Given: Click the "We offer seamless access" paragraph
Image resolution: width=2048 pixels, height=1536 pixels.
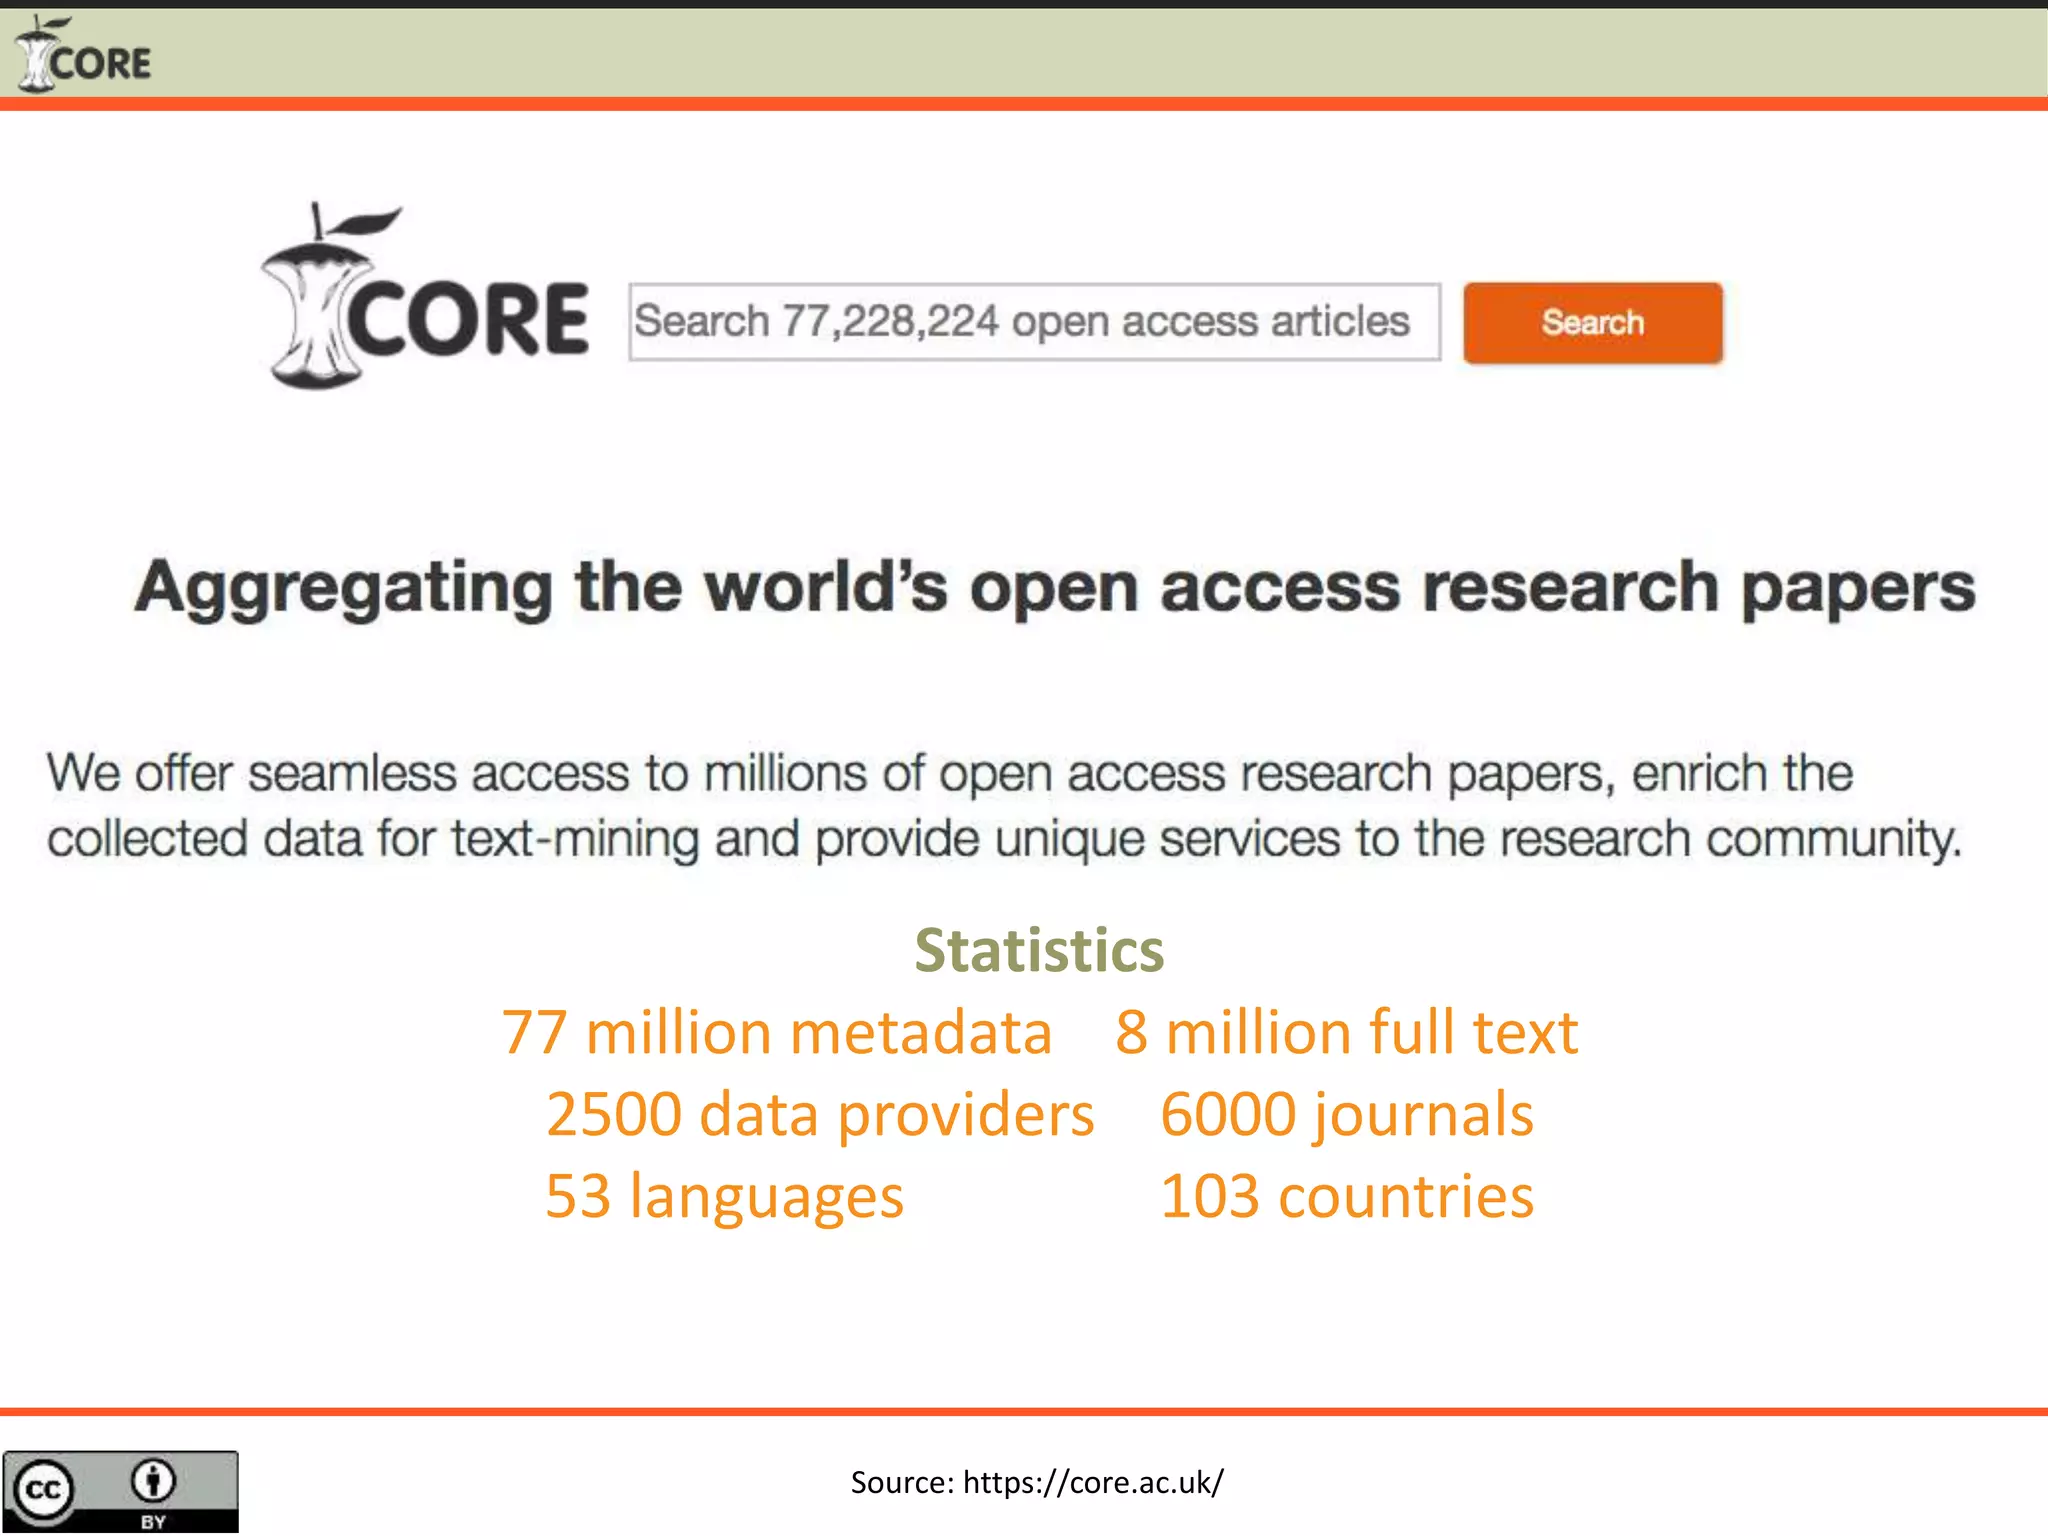Looking at the screenshot, I should (1004, 806).
